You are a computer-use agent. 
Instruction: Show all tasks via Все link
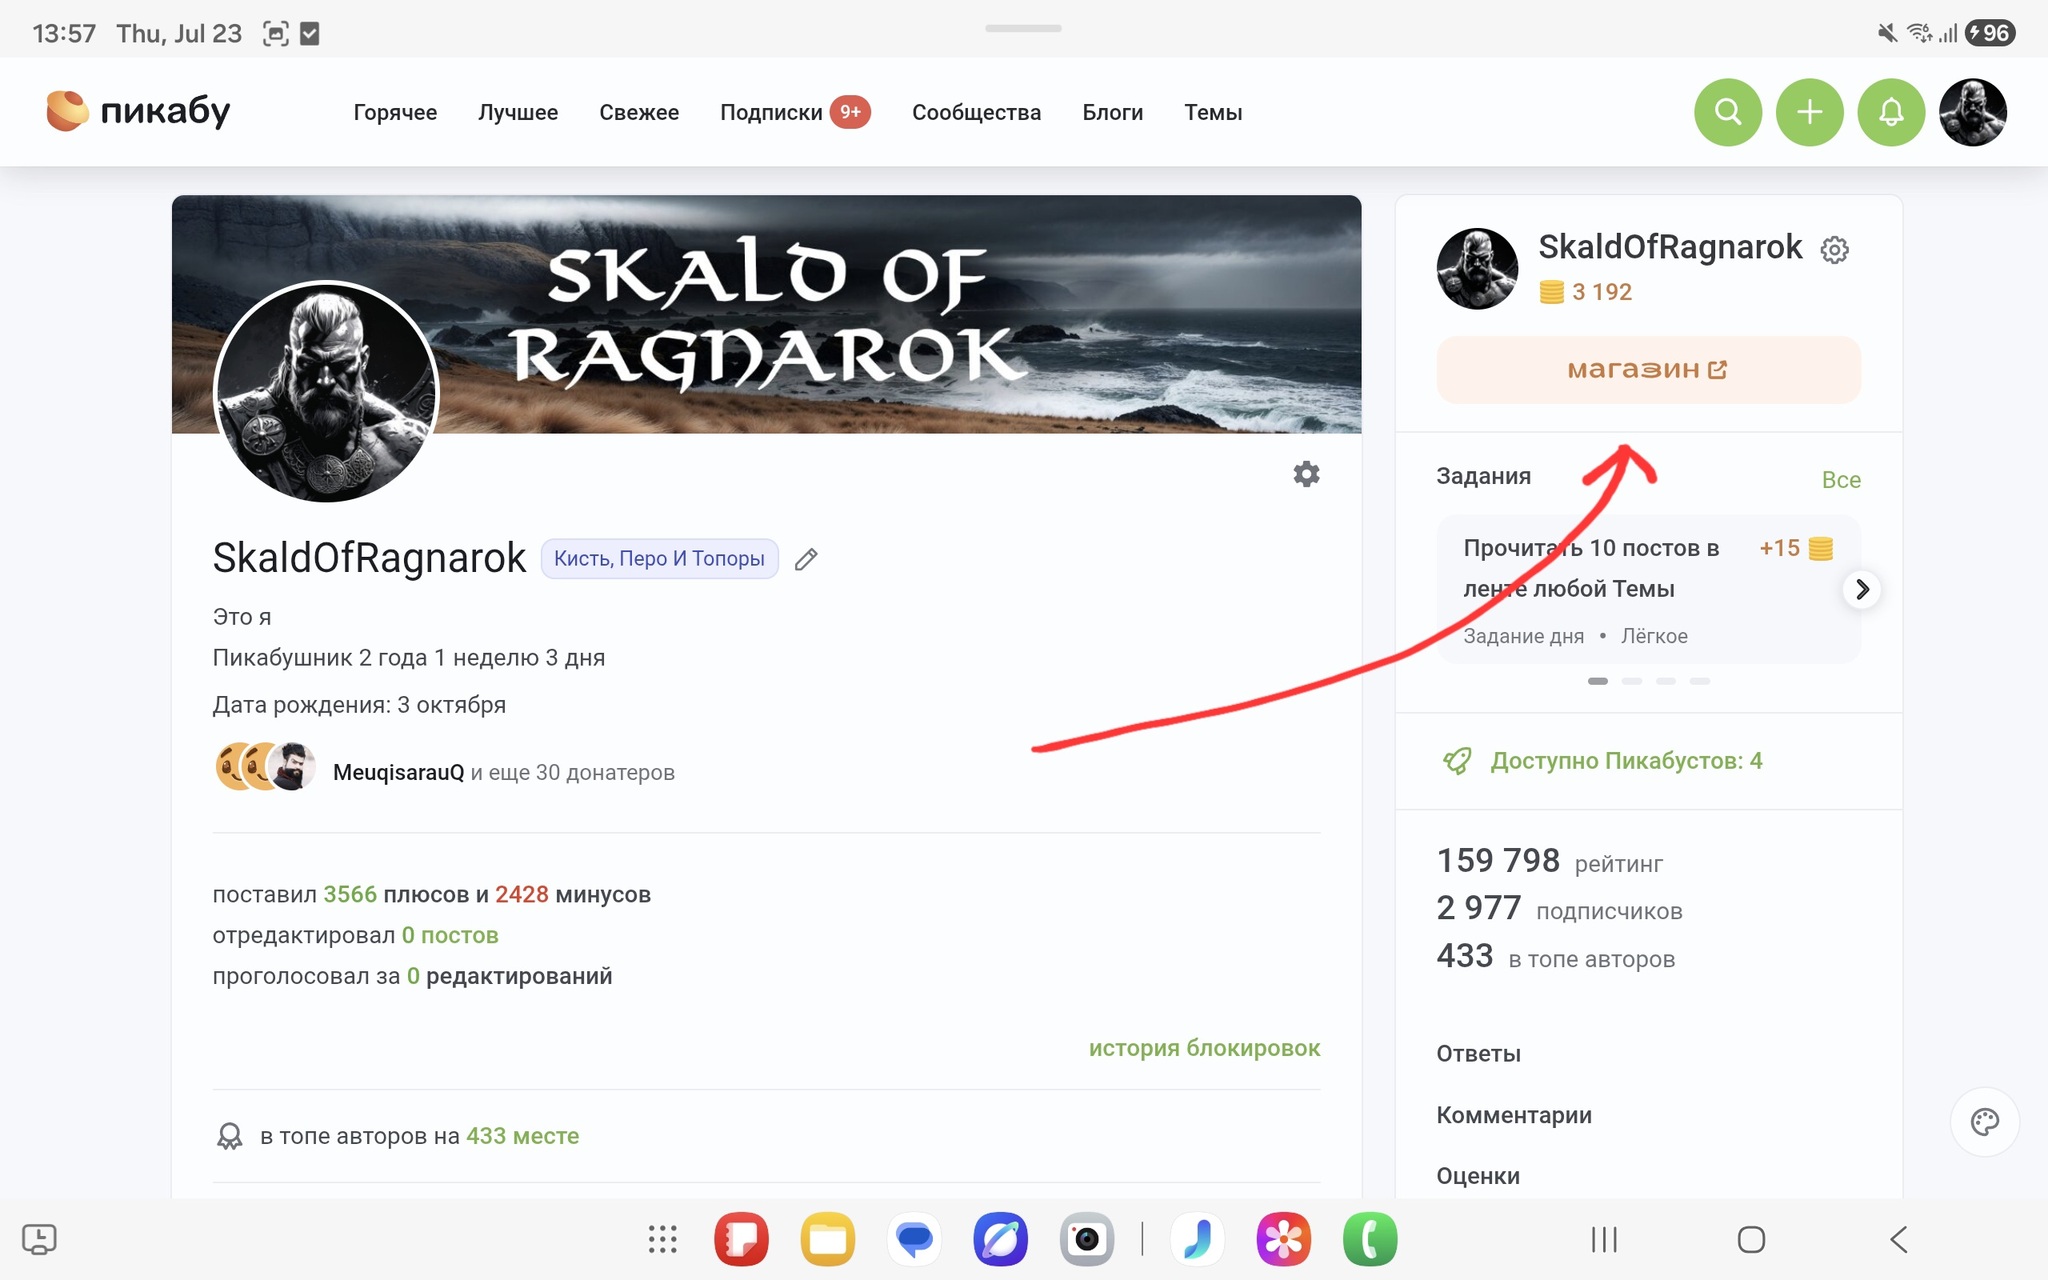coord(1841,480)
